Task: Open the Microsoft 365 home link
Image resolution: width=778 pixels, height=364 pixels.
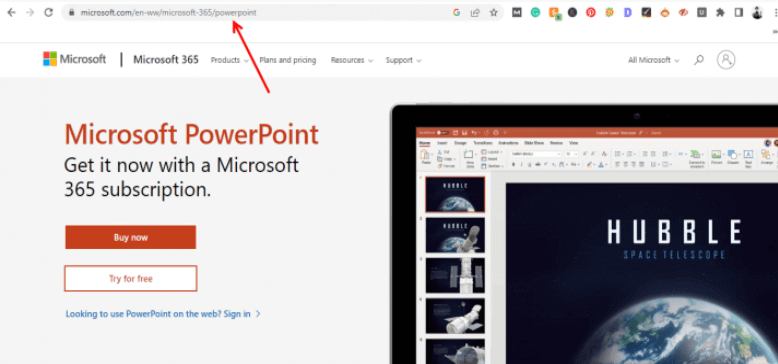Action: tap(166, 60)
